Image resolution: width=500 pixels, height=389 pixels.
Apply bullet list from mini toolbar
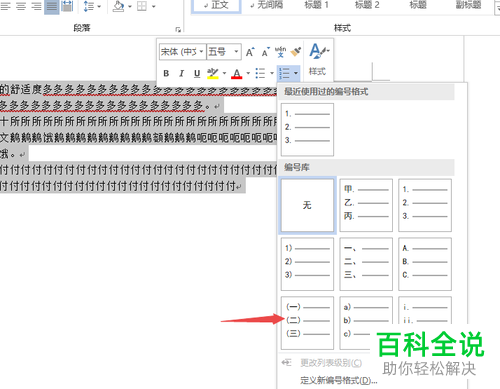pyautogui.click(x=260, y=73)
